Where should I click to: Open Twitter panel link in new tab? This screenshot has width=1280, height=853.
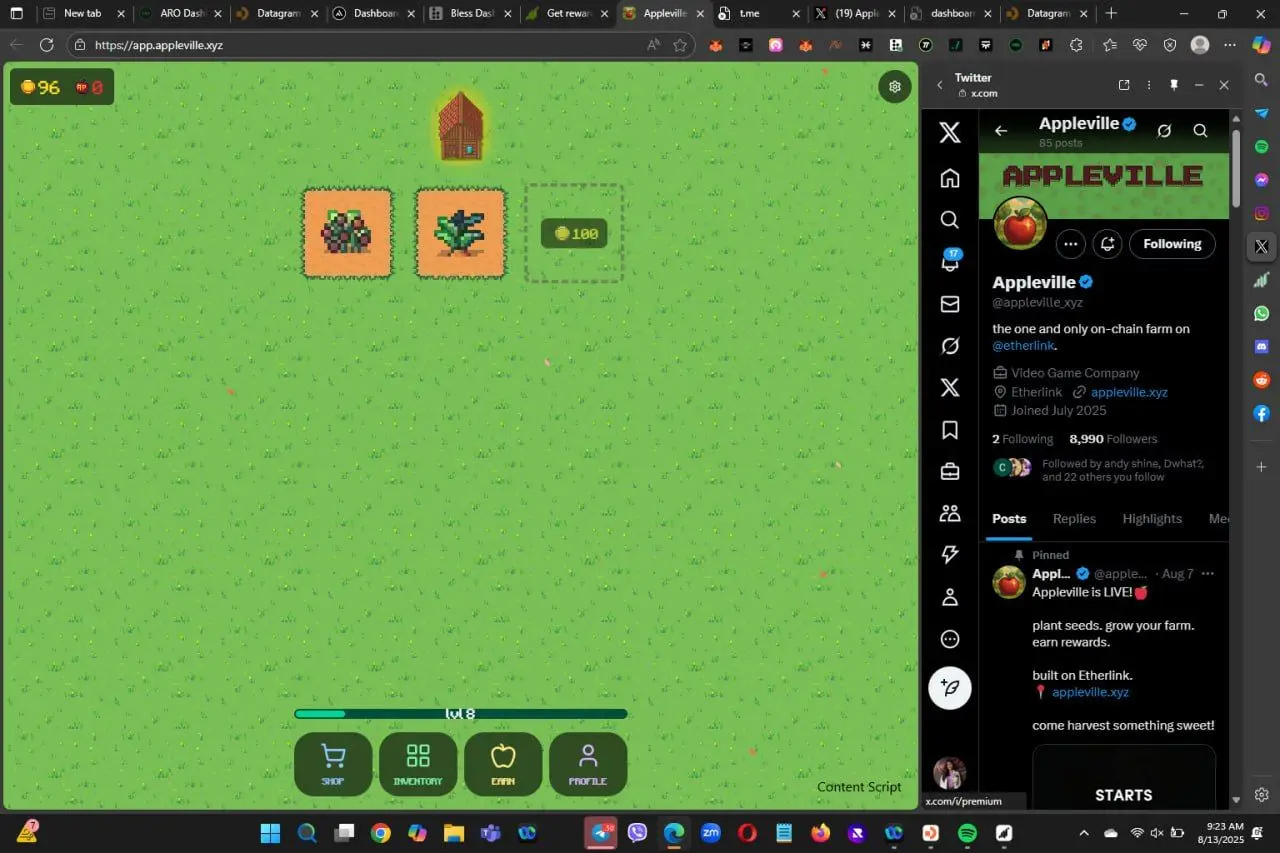1124,85
